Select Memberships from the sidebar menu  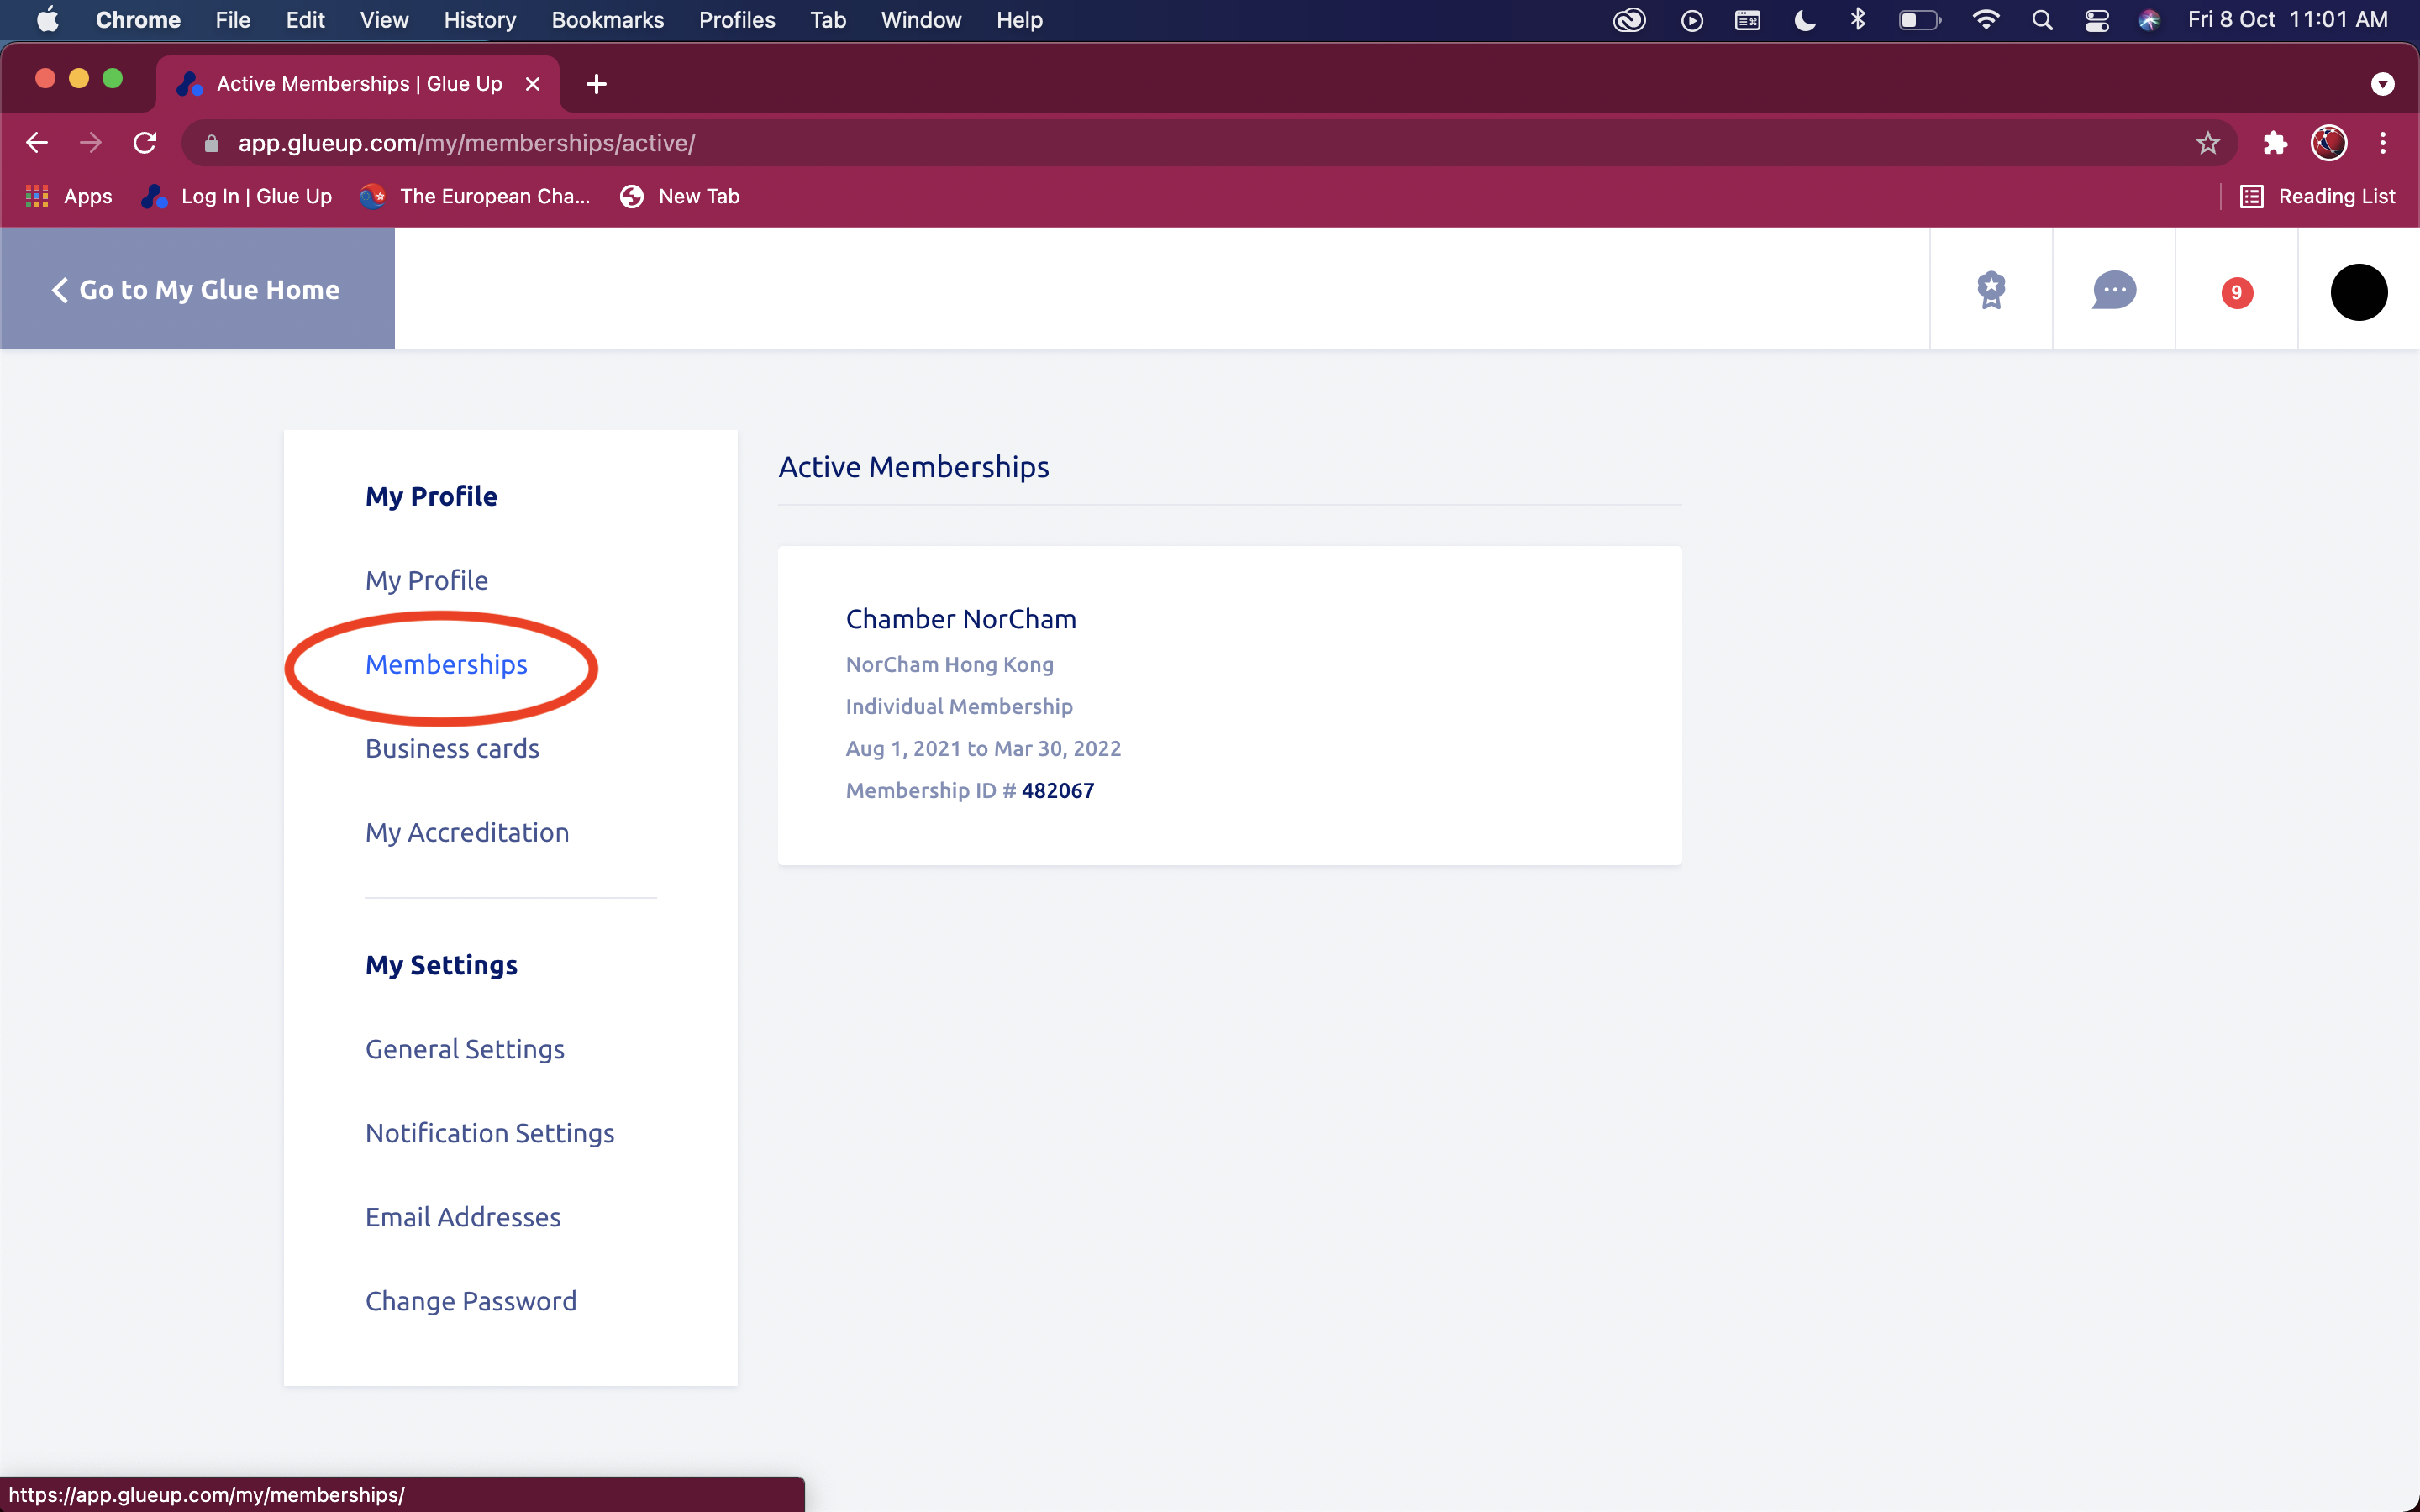pos(446,664)
